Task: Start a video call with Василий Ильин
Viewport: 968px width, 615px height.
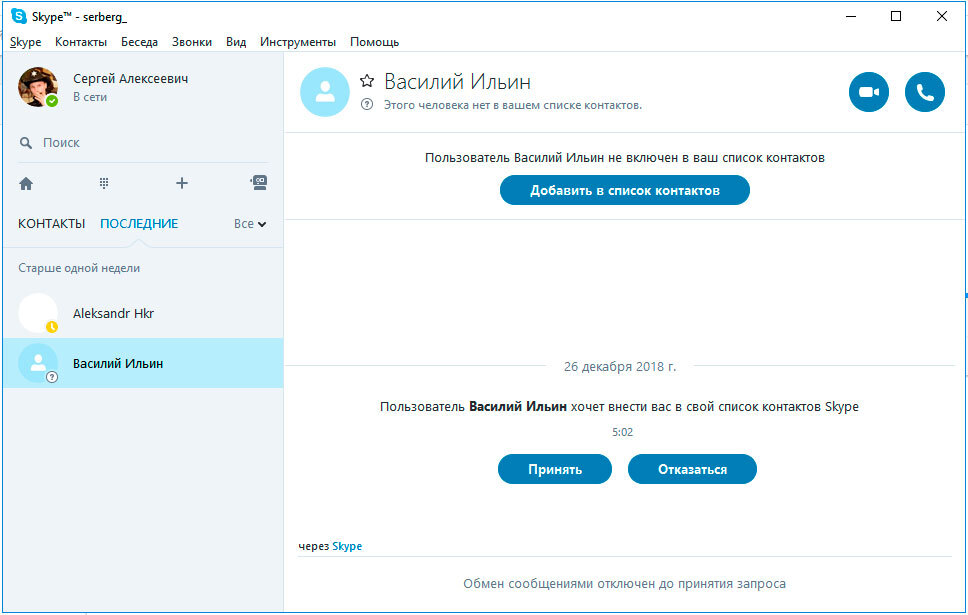Action: coord(868,92)
